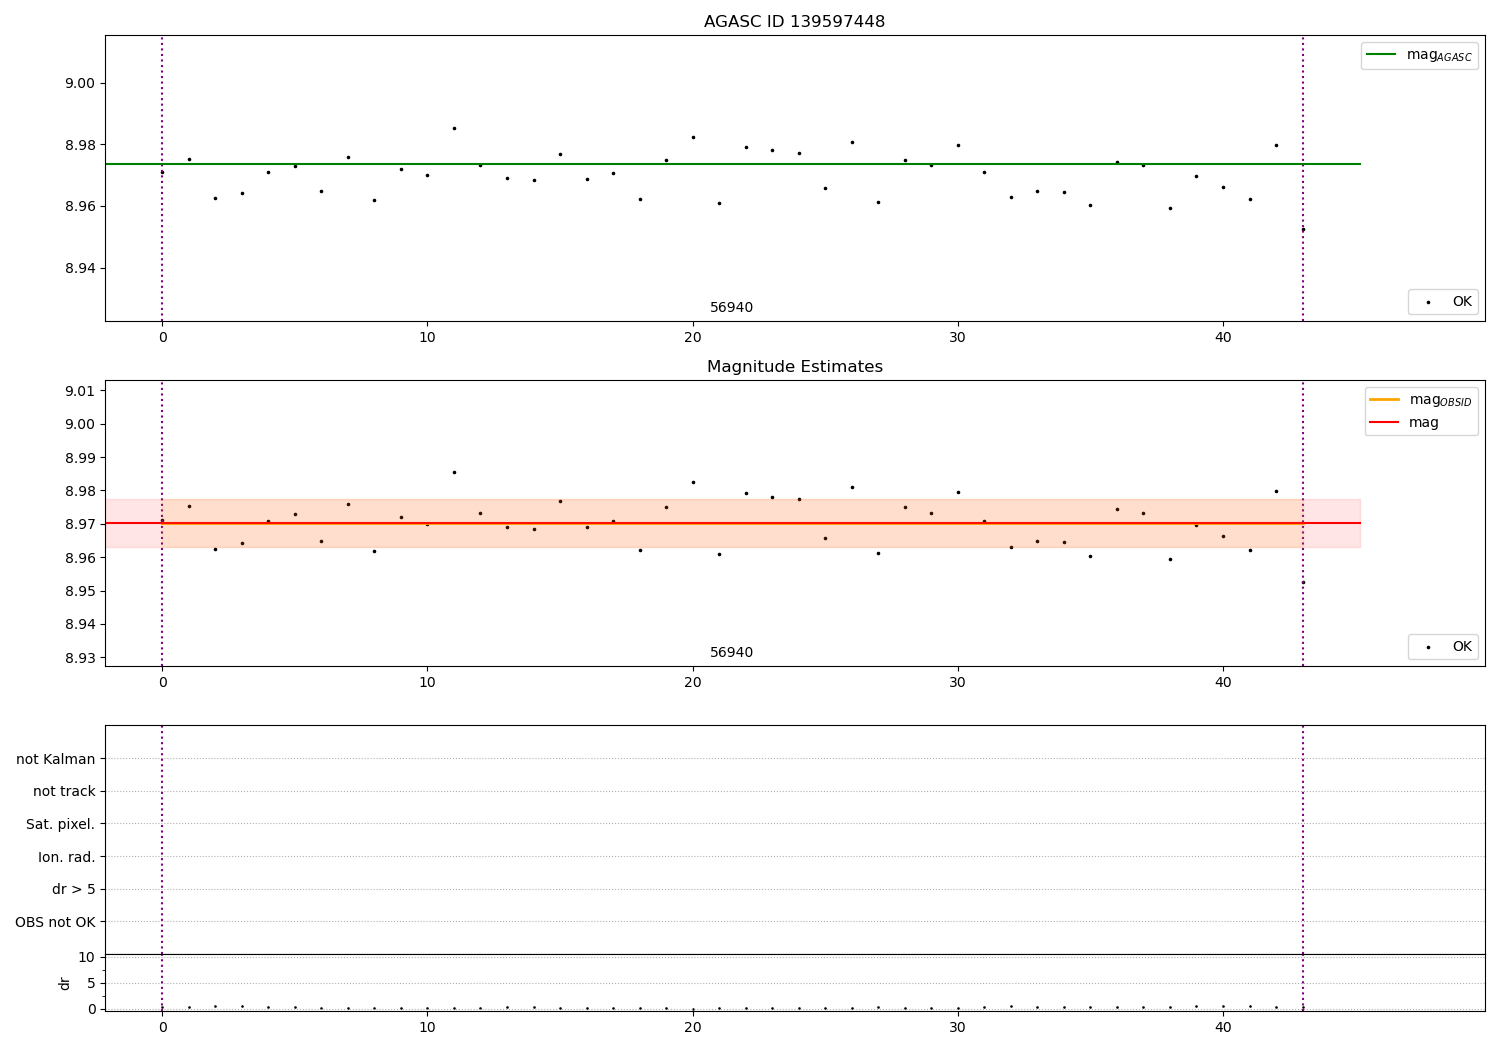Click x-tick 10 below the Magnitude Estimates plot
Image resolution: width=1500 pixels, height=1050 pixels.
pyautogui.click(x=427, y=683)
